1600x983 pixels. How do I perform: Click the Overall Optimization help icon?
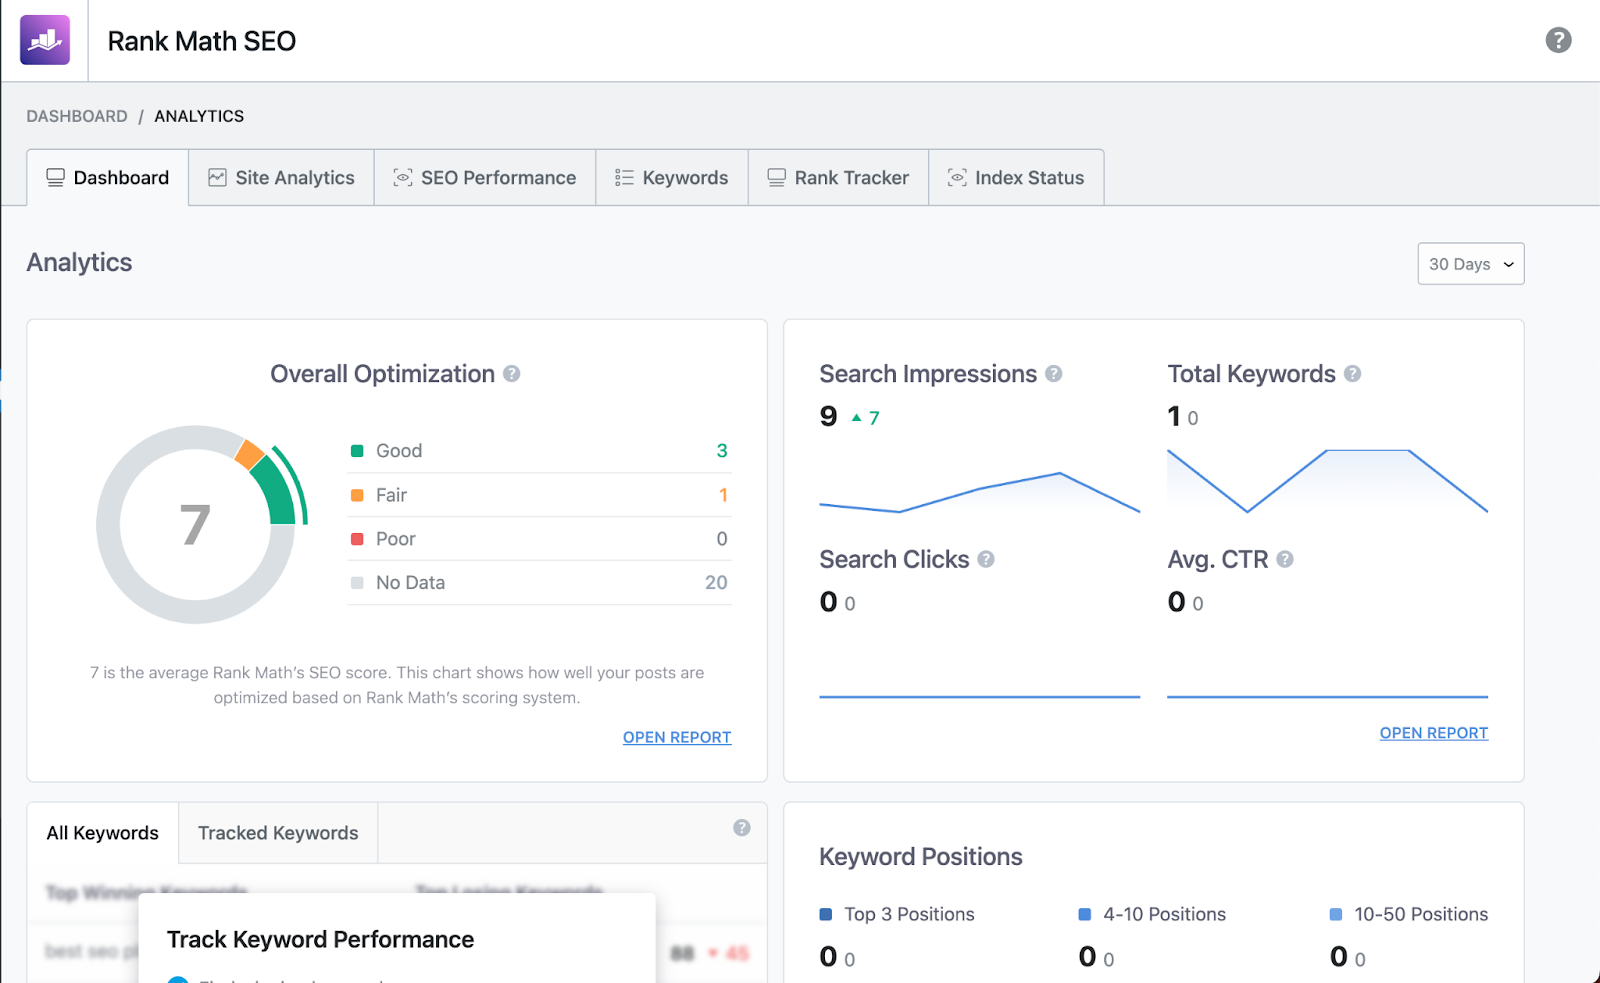point(511,374)
